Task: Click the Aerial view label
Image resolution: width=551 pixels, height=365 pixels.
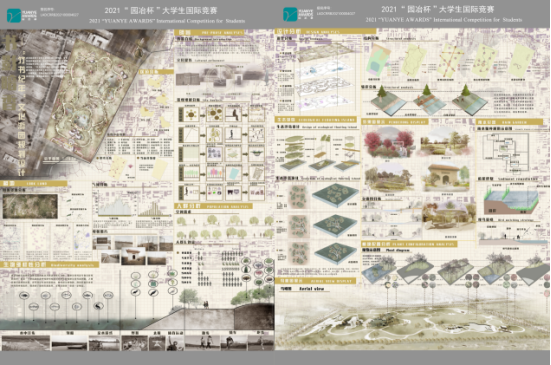Action: [311, 288]
